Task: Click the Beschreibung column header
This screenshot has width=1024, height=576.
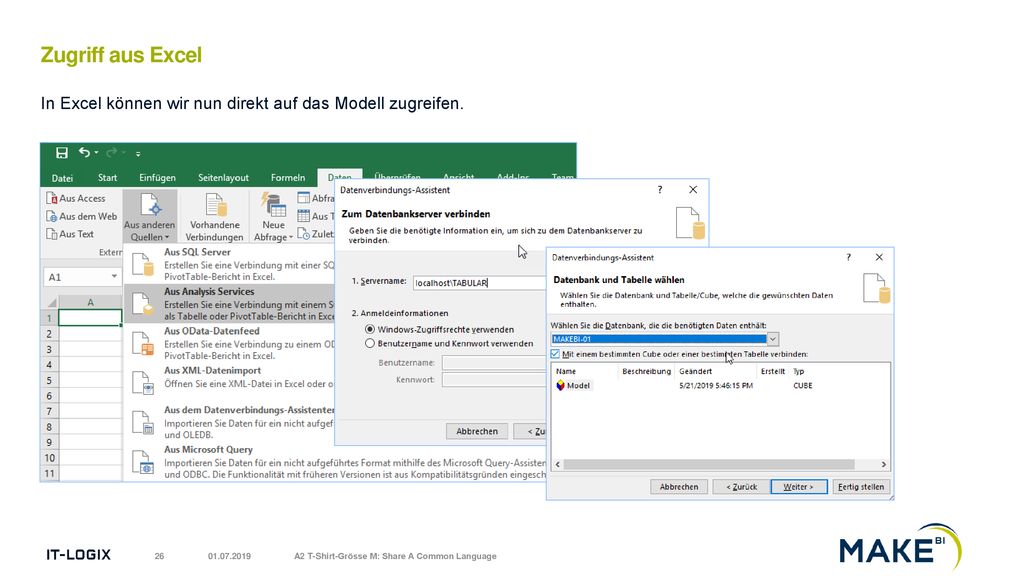Action: [x=647, y=371]
